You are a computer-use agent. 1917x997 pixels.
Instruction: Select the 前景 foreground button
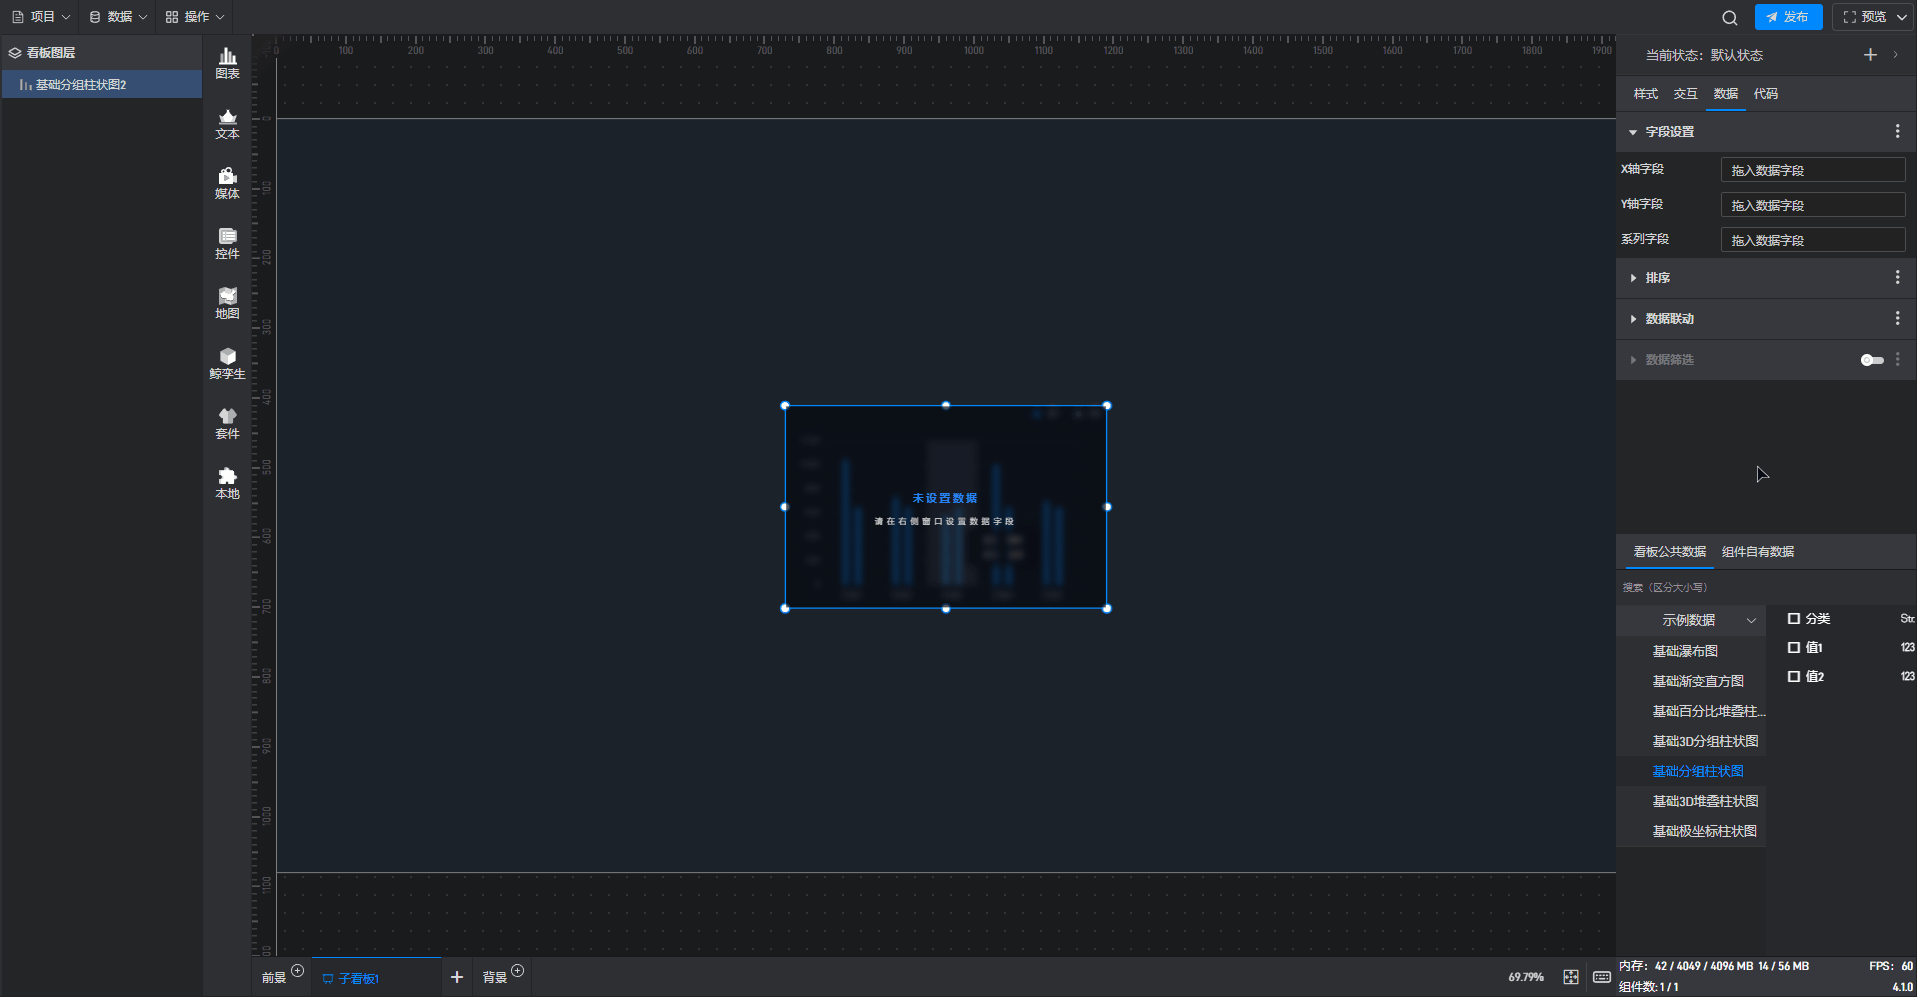pos(273,978)
